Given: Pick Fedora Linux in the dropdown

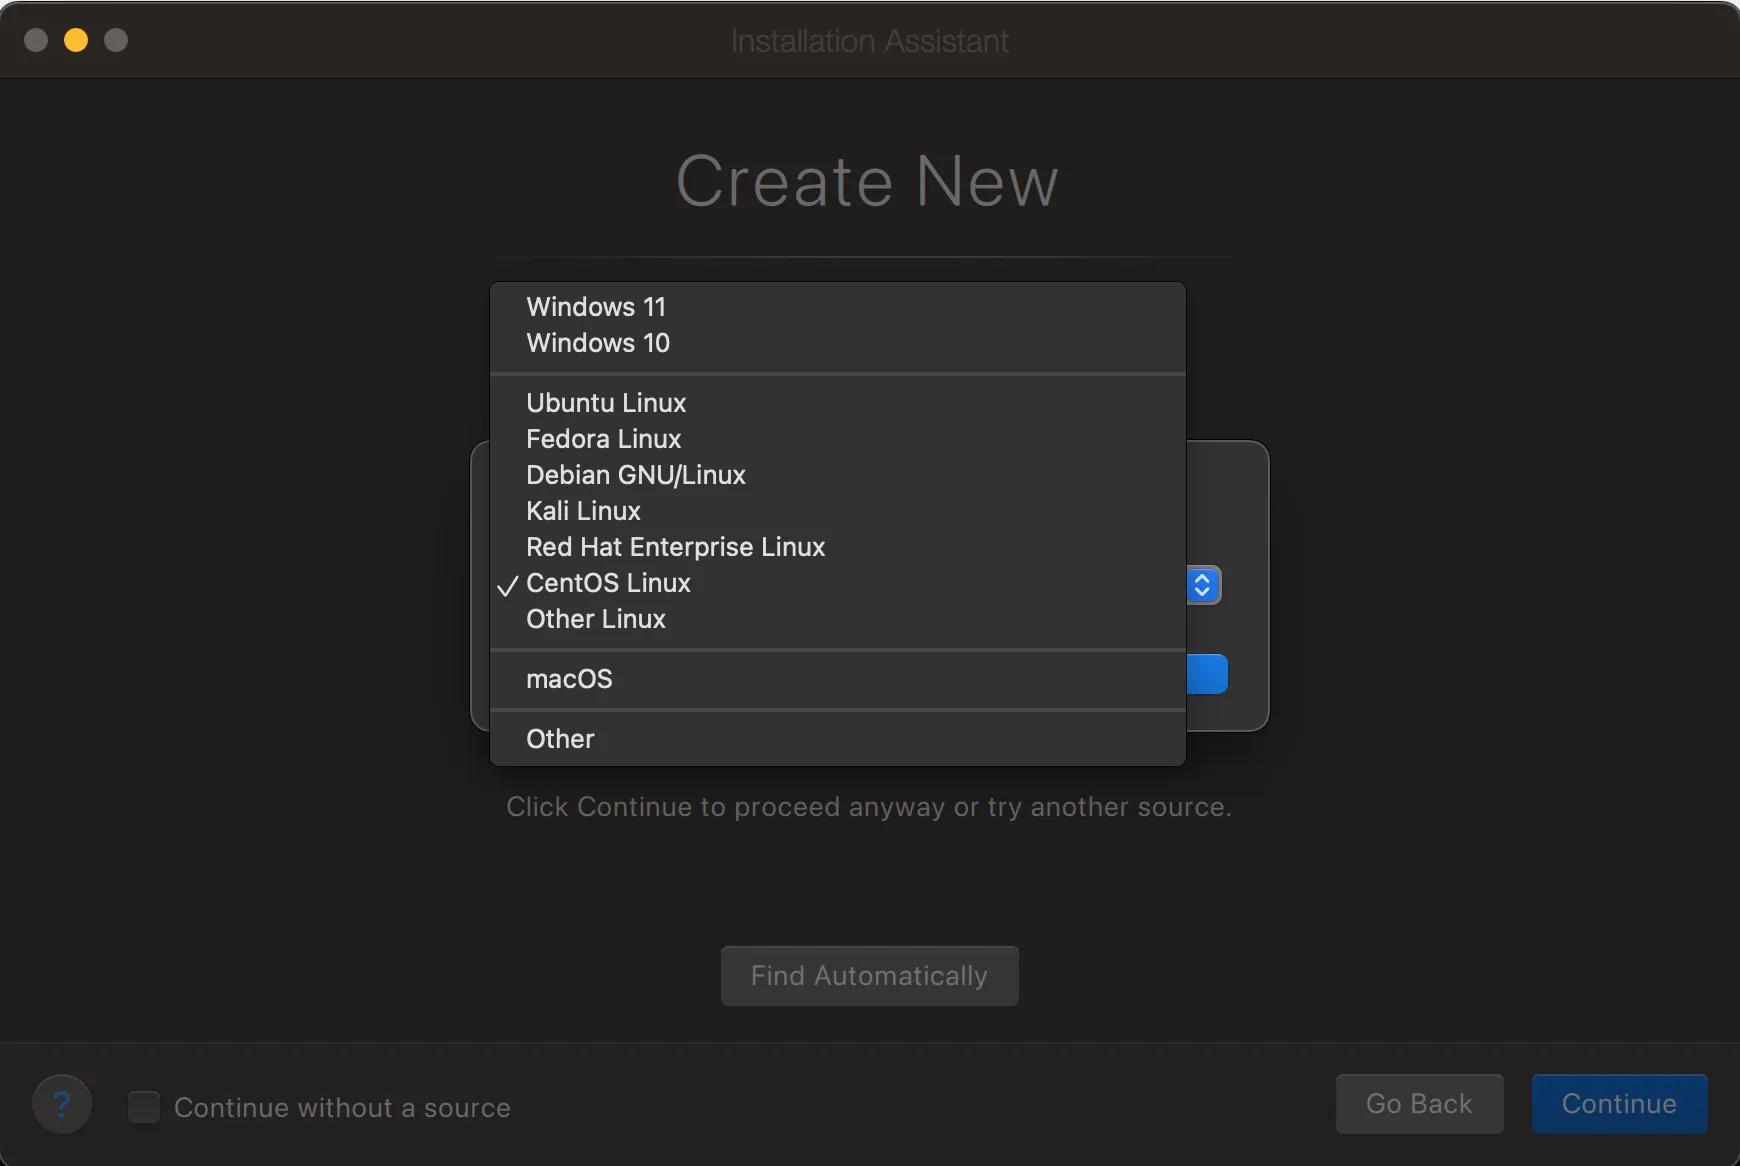Looking at the screenshot, I should tap(603, 439).
